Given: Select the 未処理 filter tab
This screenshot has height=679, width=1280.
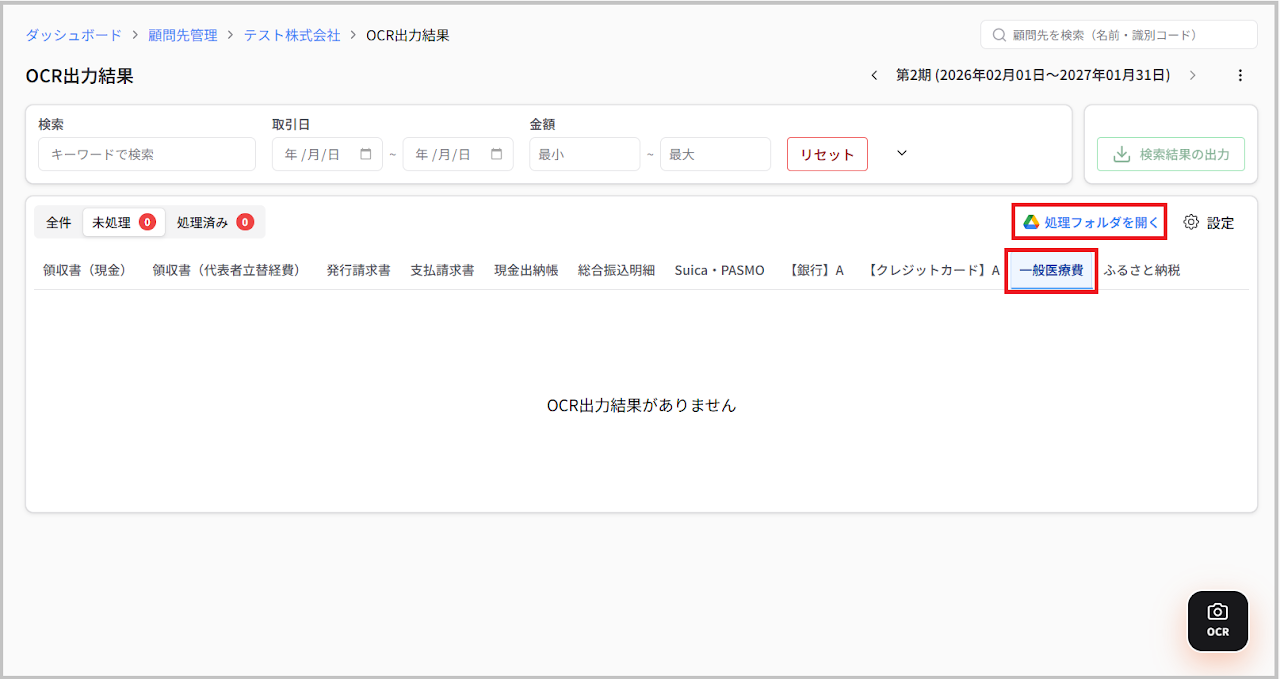Looking at the screenshot, I should [x=123, y=222].
